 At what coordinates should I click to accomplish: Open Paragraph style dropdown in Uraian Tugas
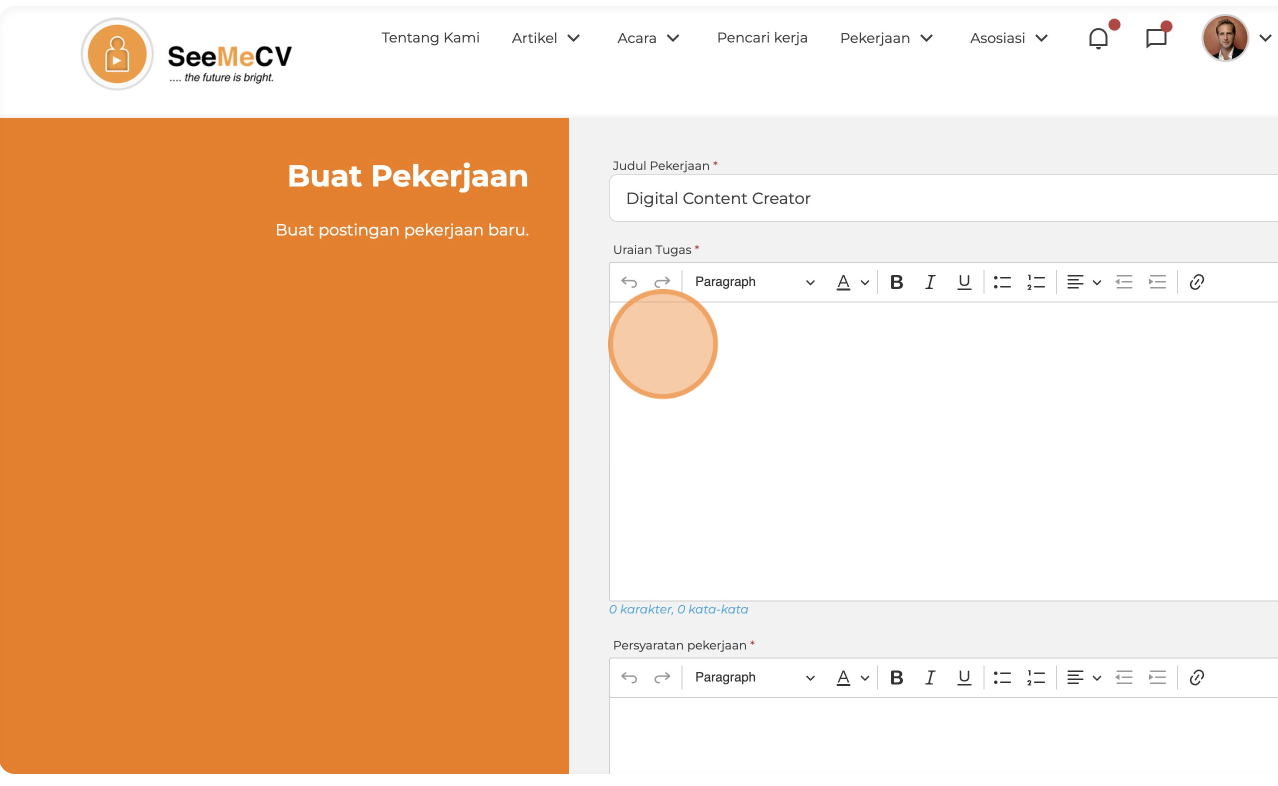point(755,282)
